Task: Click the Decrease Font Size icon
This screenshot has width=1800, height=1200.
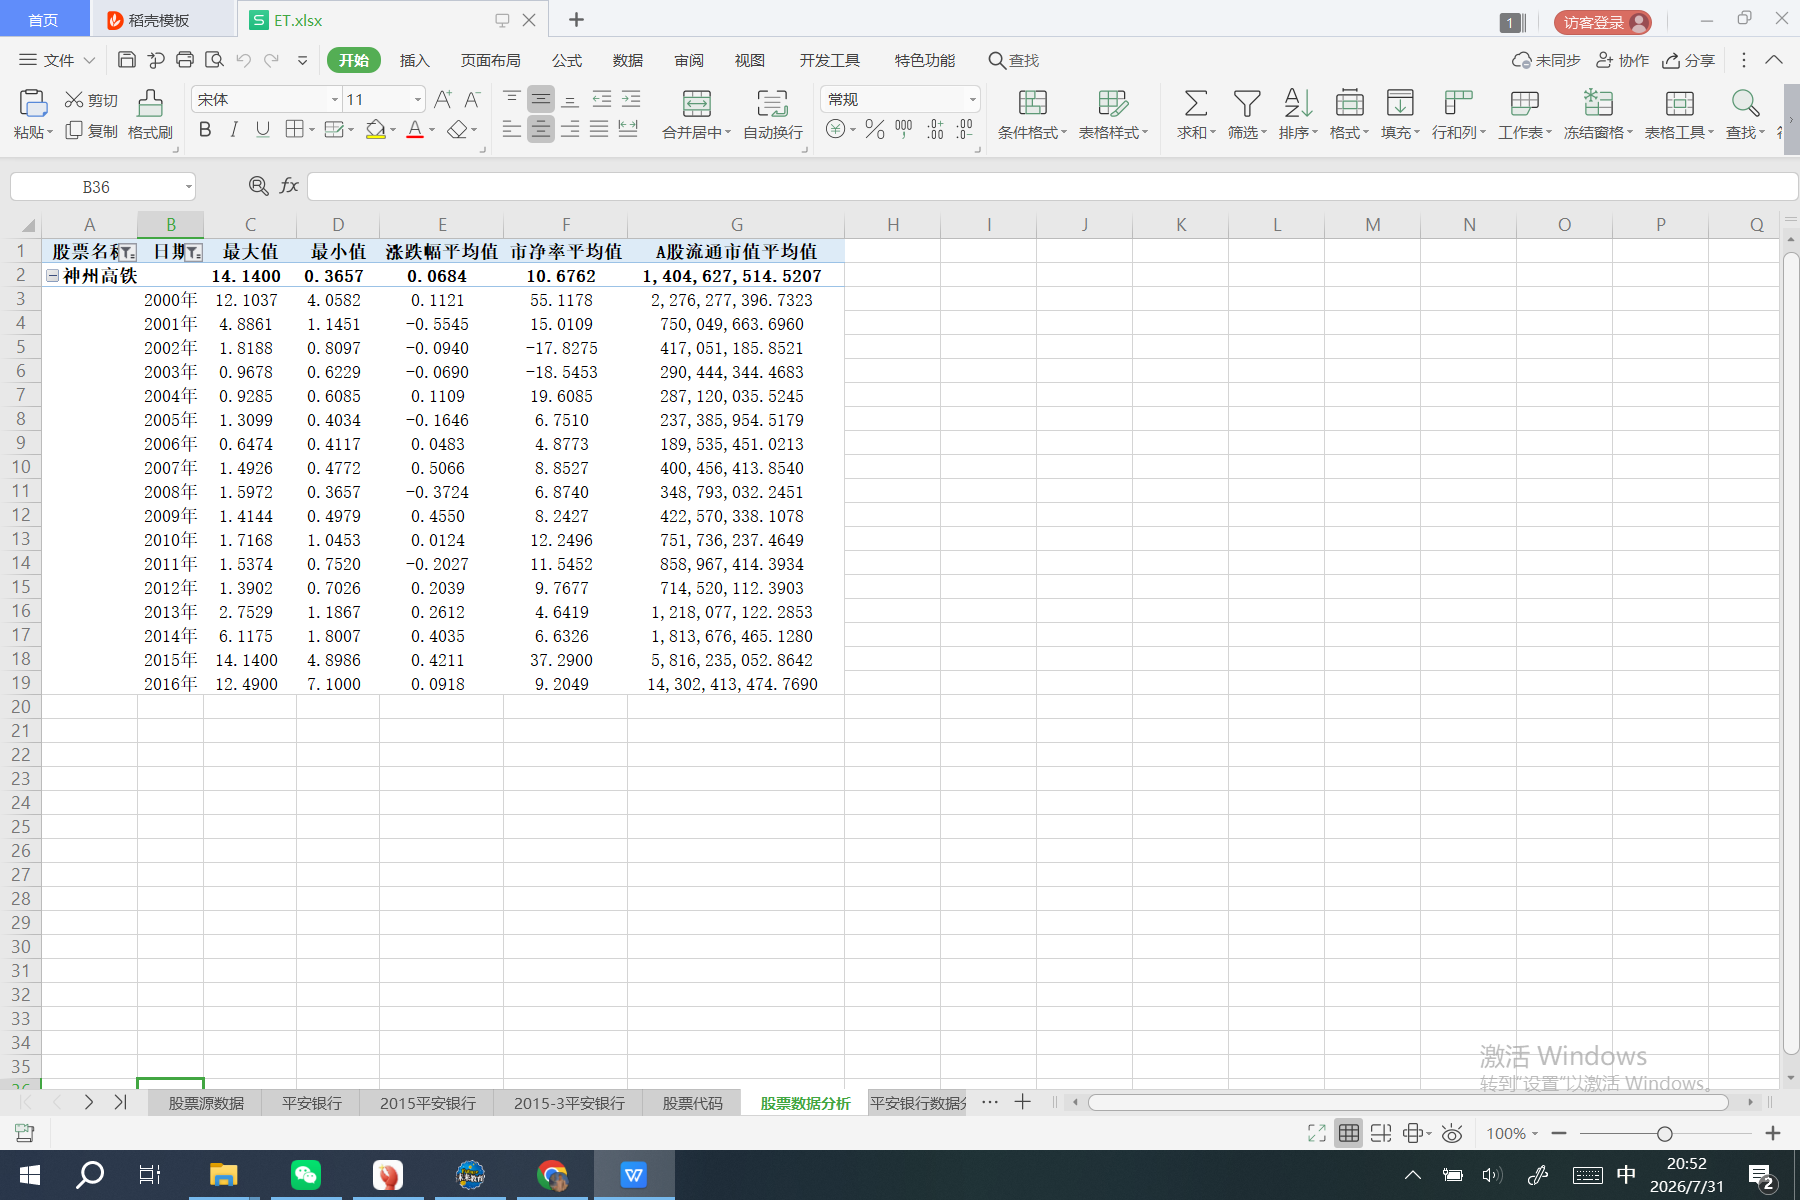Action: pyautogui.click(x=472, y=99)
